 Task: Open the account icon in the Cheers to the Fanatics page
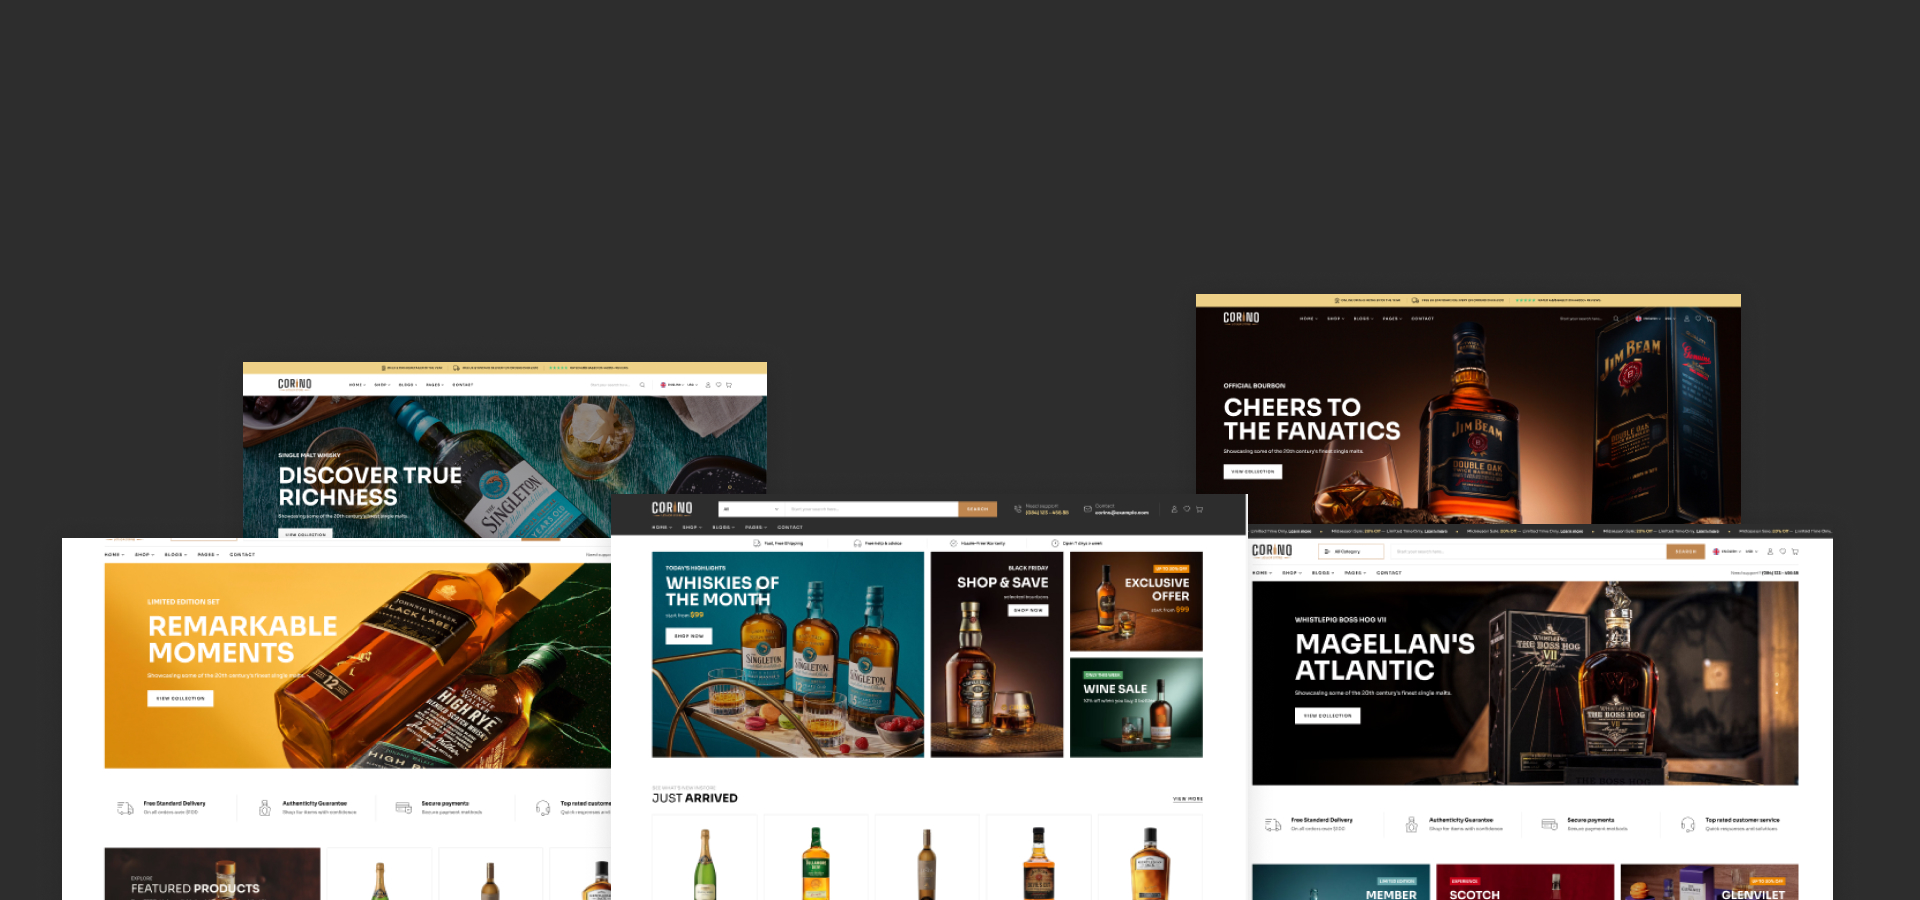1687,318
